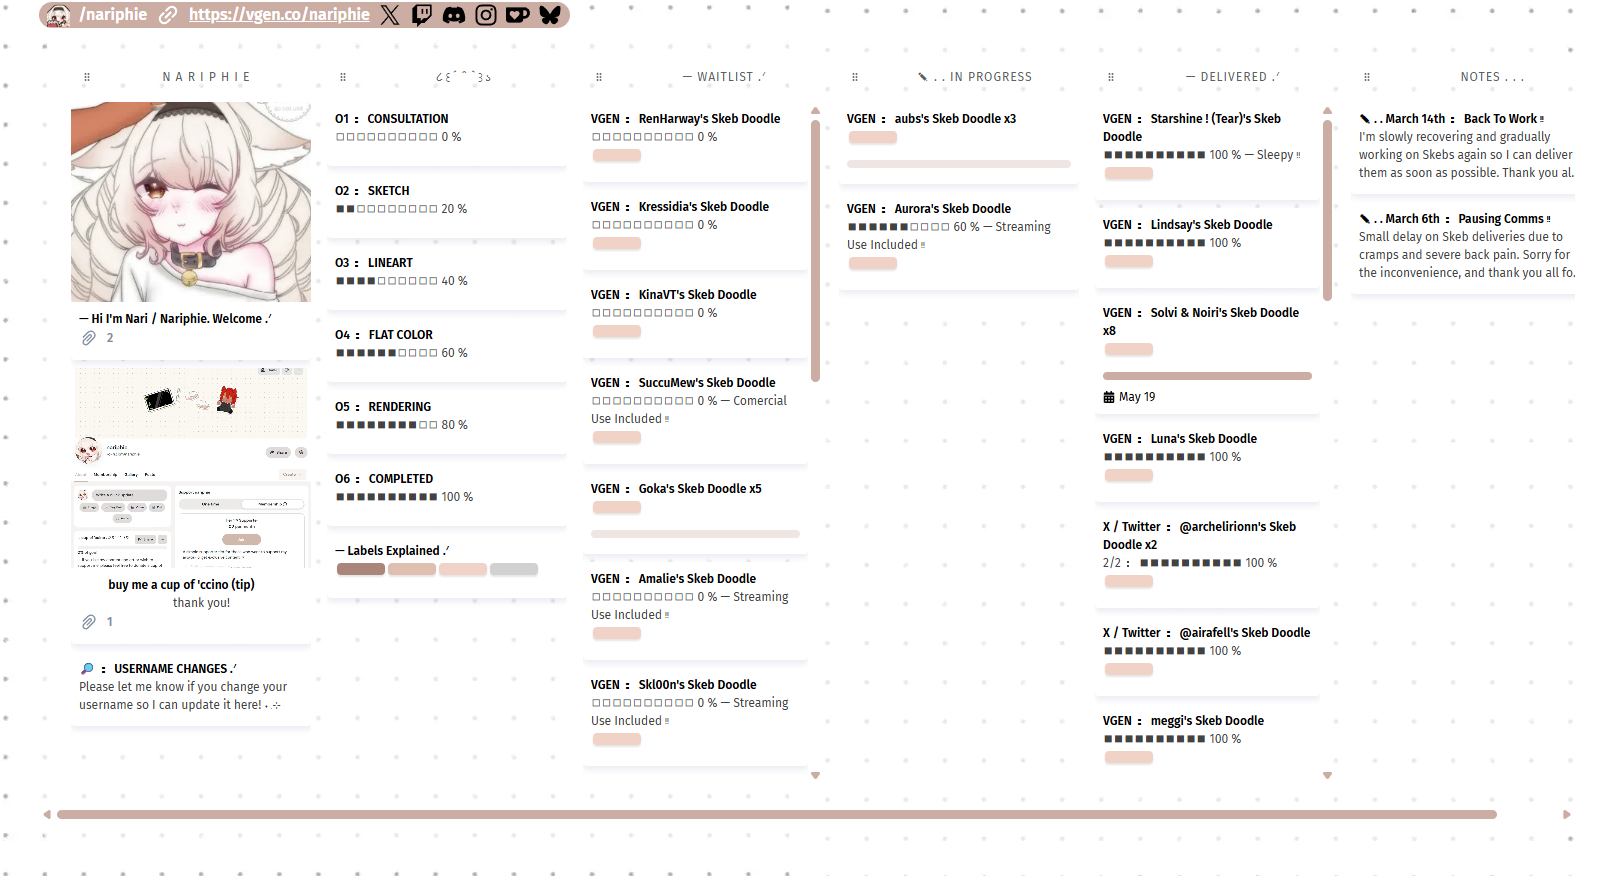Click the chain link icon in header
The width and height of the screenshot is (1607, 876).
pos(168,15)
